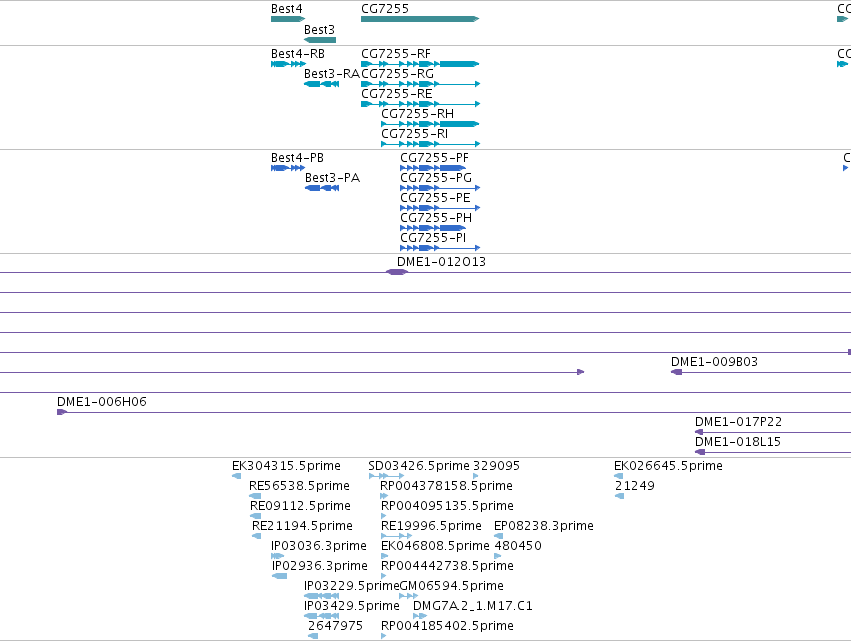The image size is (851, 641).
Task: Select the Best3 gene arrow glyph
Action: coord(320,40)
